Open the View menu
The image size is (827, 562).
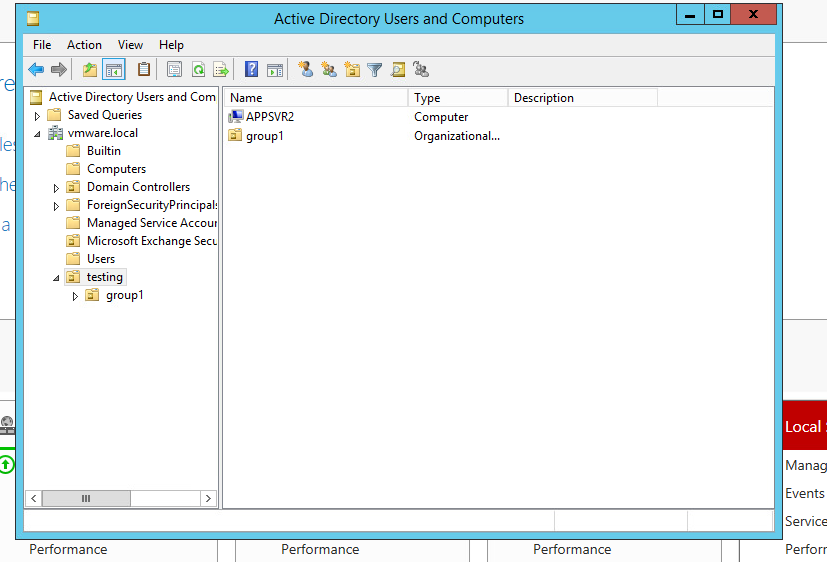coord(130,45)
